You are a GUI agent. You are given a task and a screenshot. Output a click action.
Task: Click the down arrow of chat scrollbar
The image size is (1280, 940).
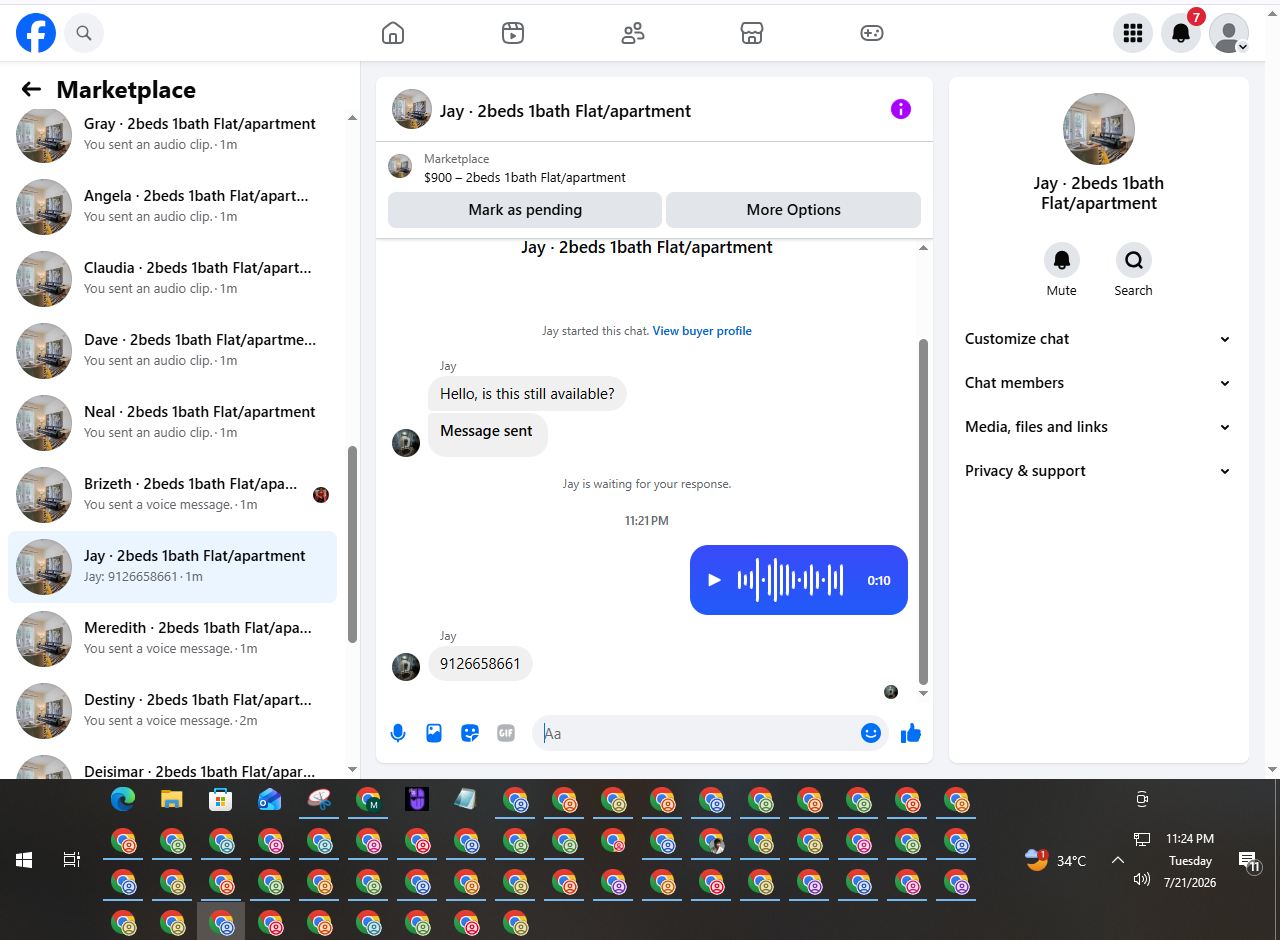(923, 693)
